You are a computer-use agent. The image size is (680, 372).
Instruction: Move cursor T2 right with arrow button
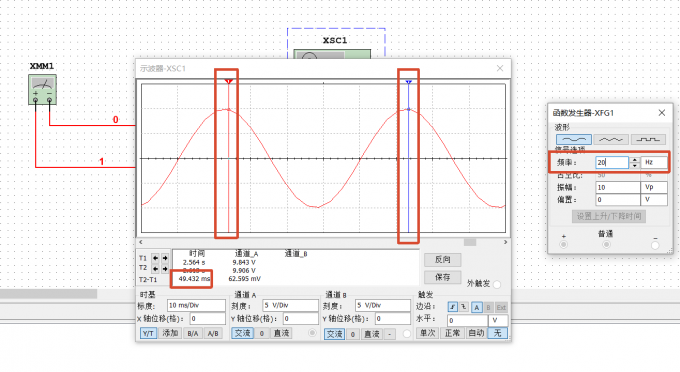point(165,269)
